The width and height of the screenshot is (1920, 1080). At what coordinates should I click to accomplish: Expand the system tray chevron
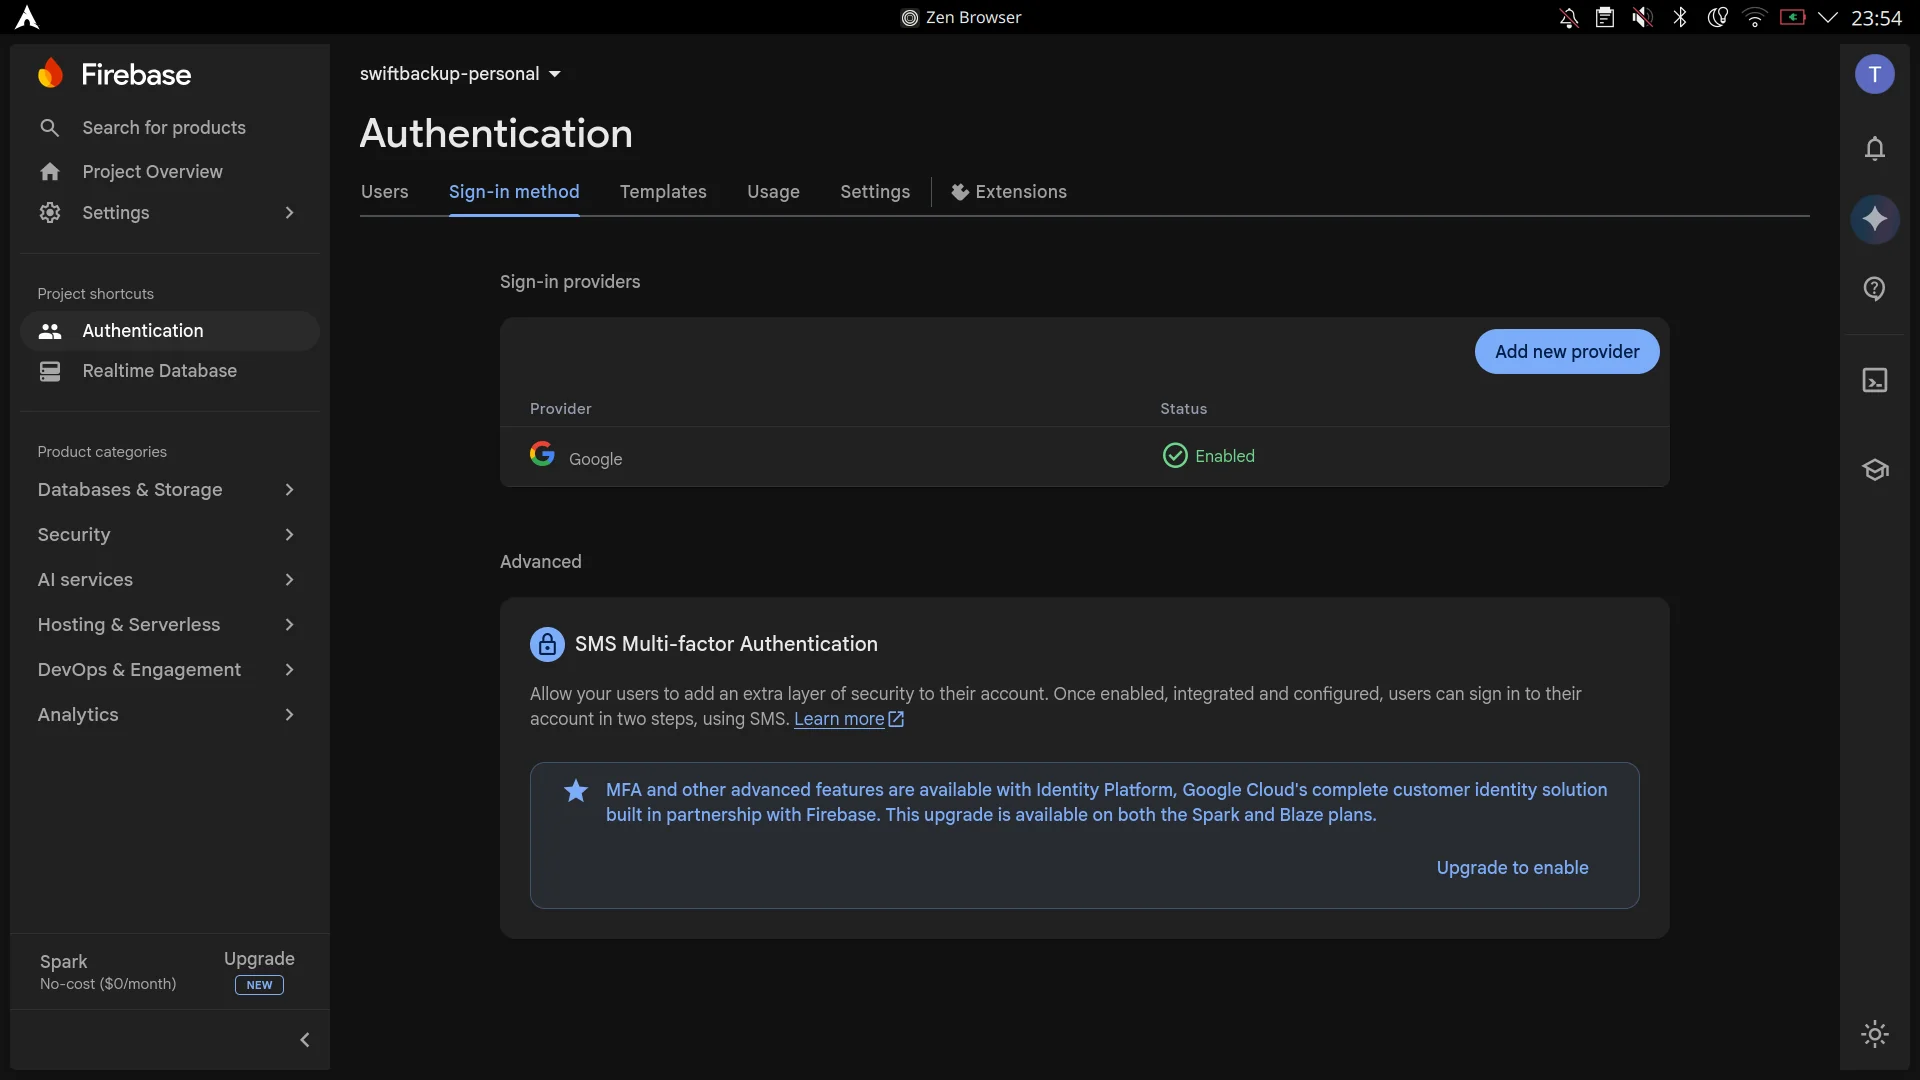pos(1828,17)
